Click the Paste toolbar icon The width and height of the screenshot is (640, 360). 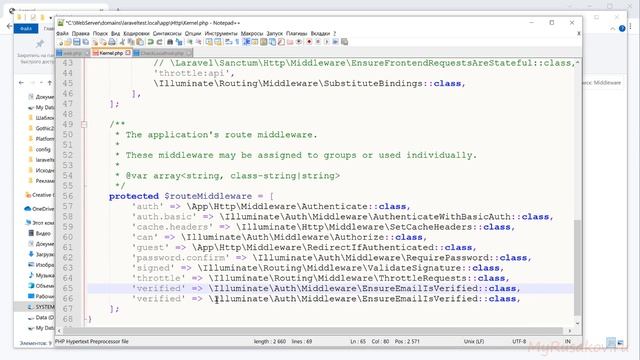click(x=140, y=42)
